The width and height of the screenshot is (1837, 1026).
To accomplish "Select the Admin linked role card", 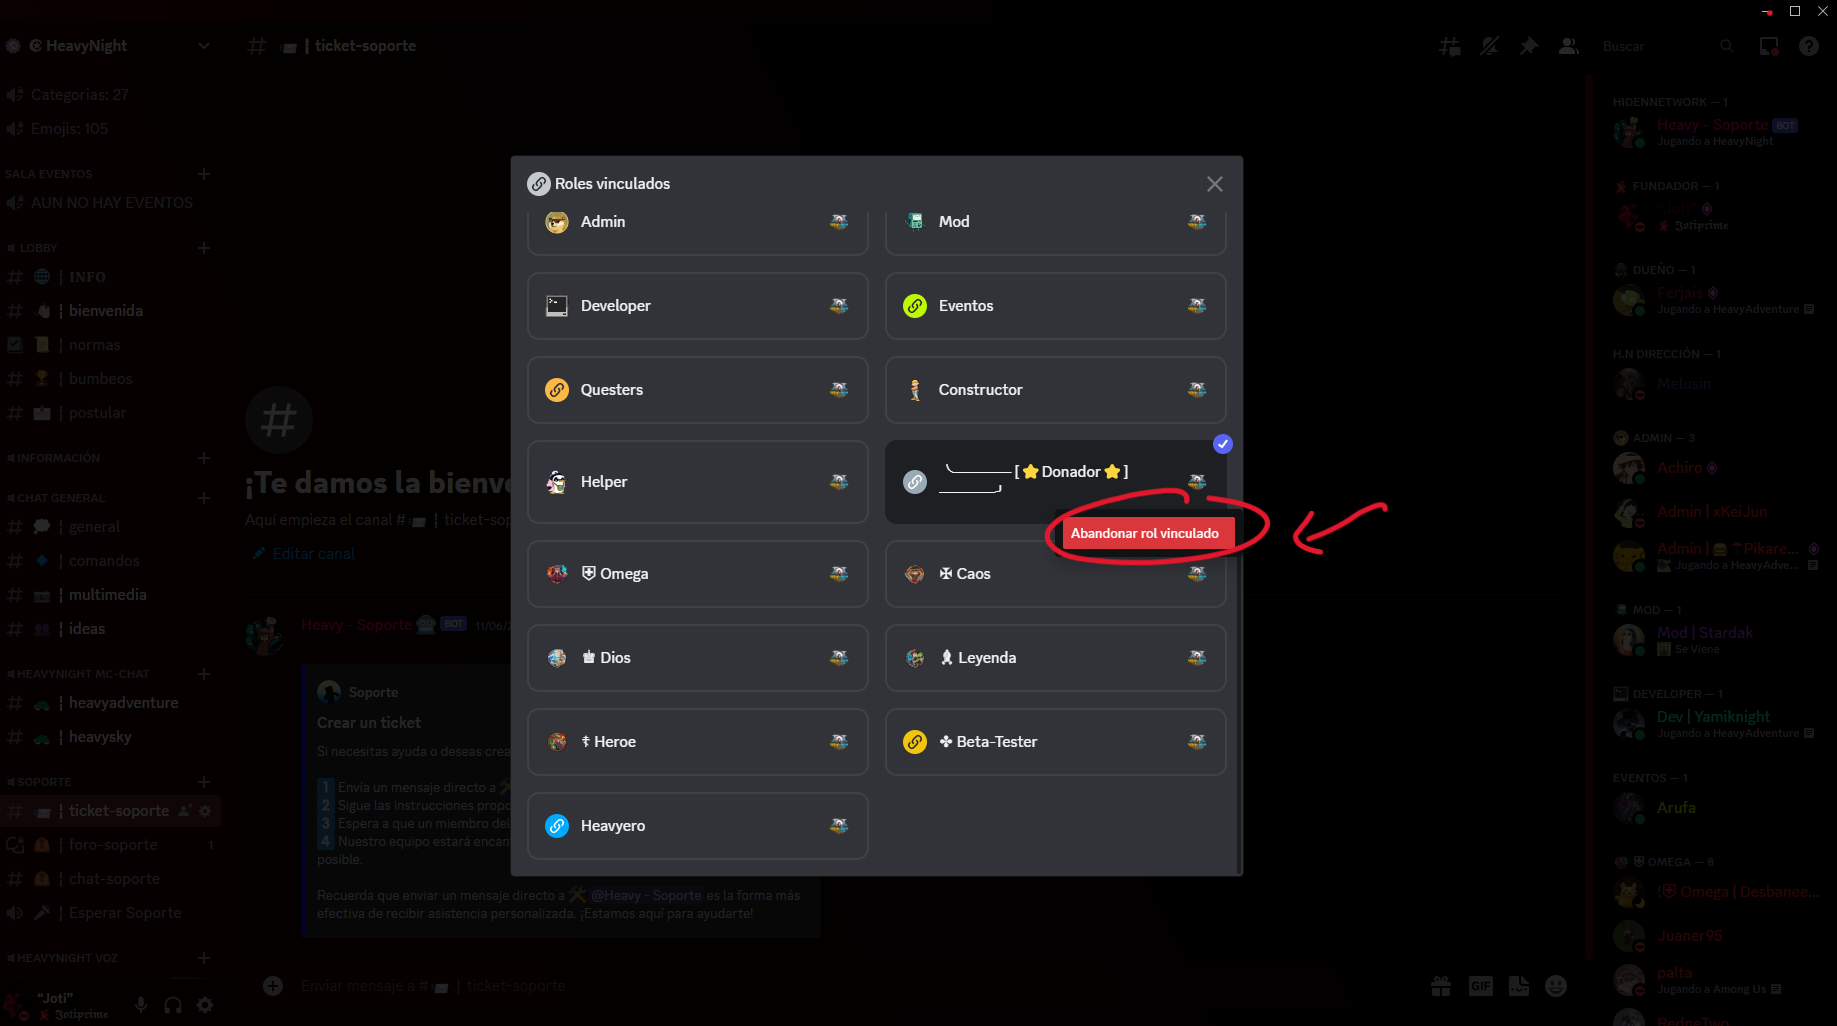I will [697, 223].
